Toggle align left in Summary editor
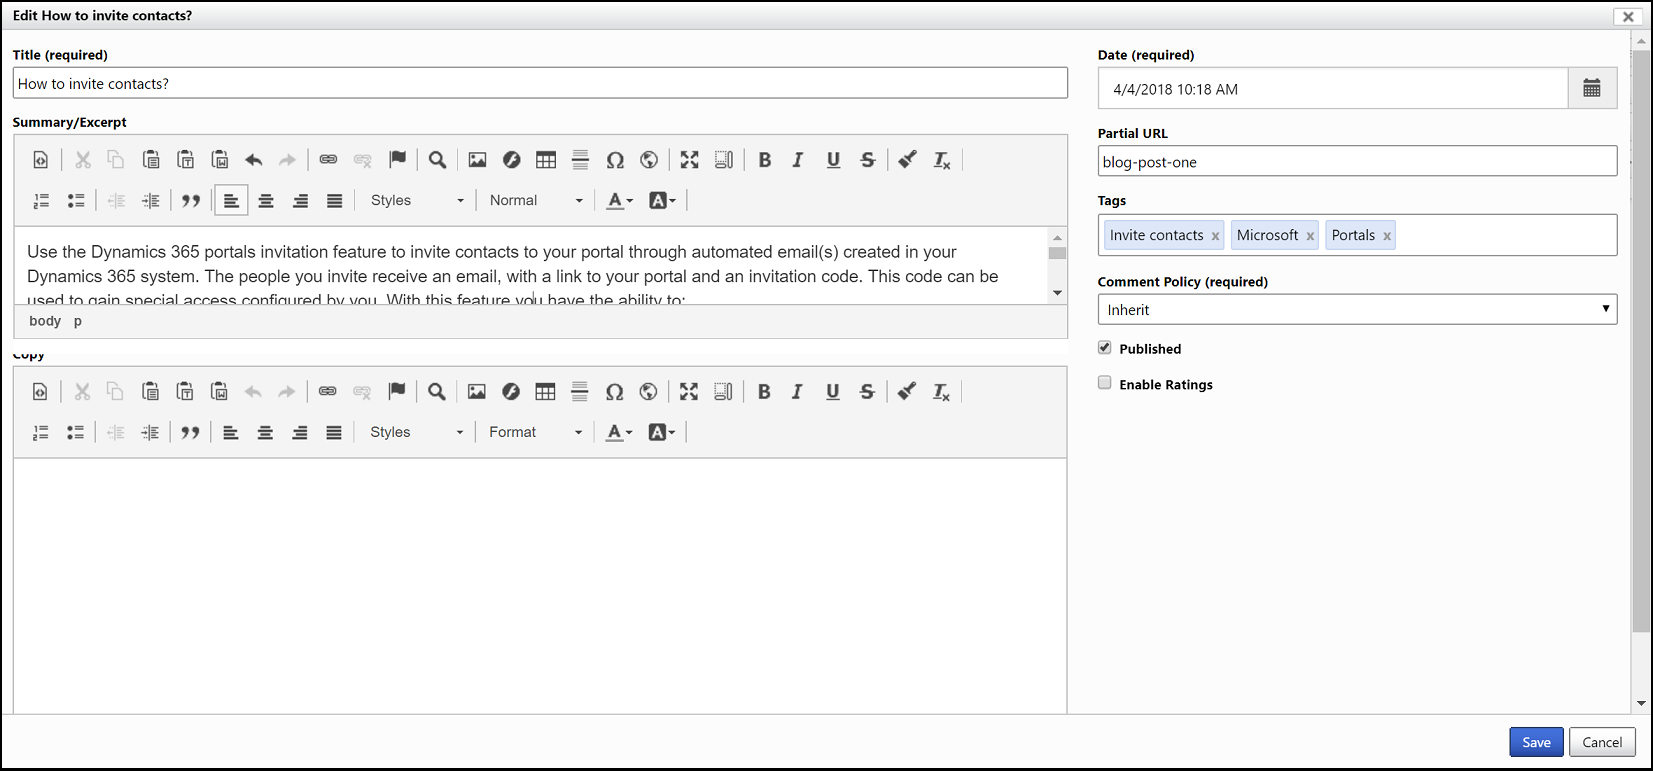Image resolution: width=1653 pixels, height=771 pixels. coord(231,201)
